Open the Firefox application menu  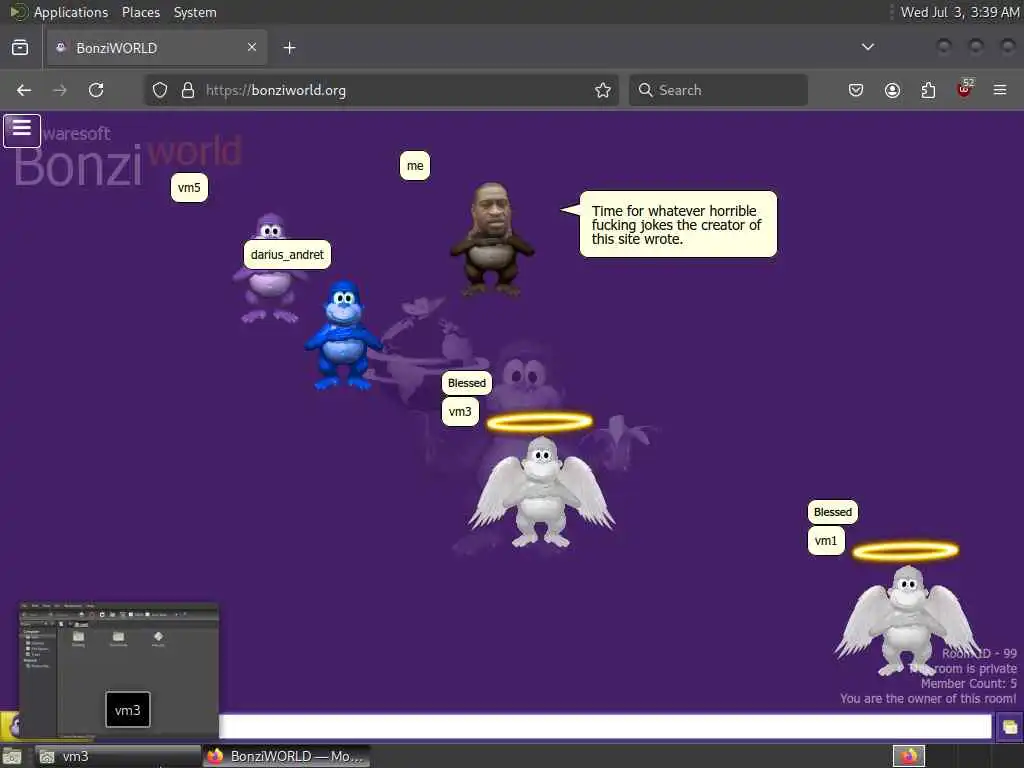point(1000,90)
